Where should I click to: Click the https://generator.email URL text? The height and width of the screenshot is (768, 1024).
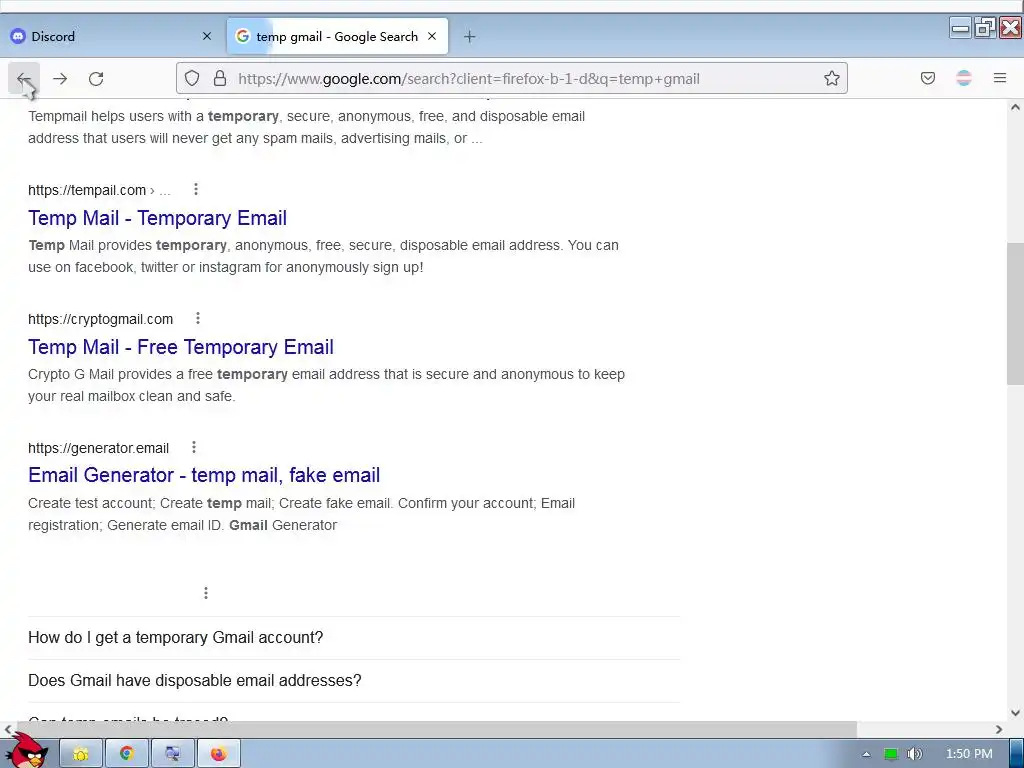click(x=99, y=448)
